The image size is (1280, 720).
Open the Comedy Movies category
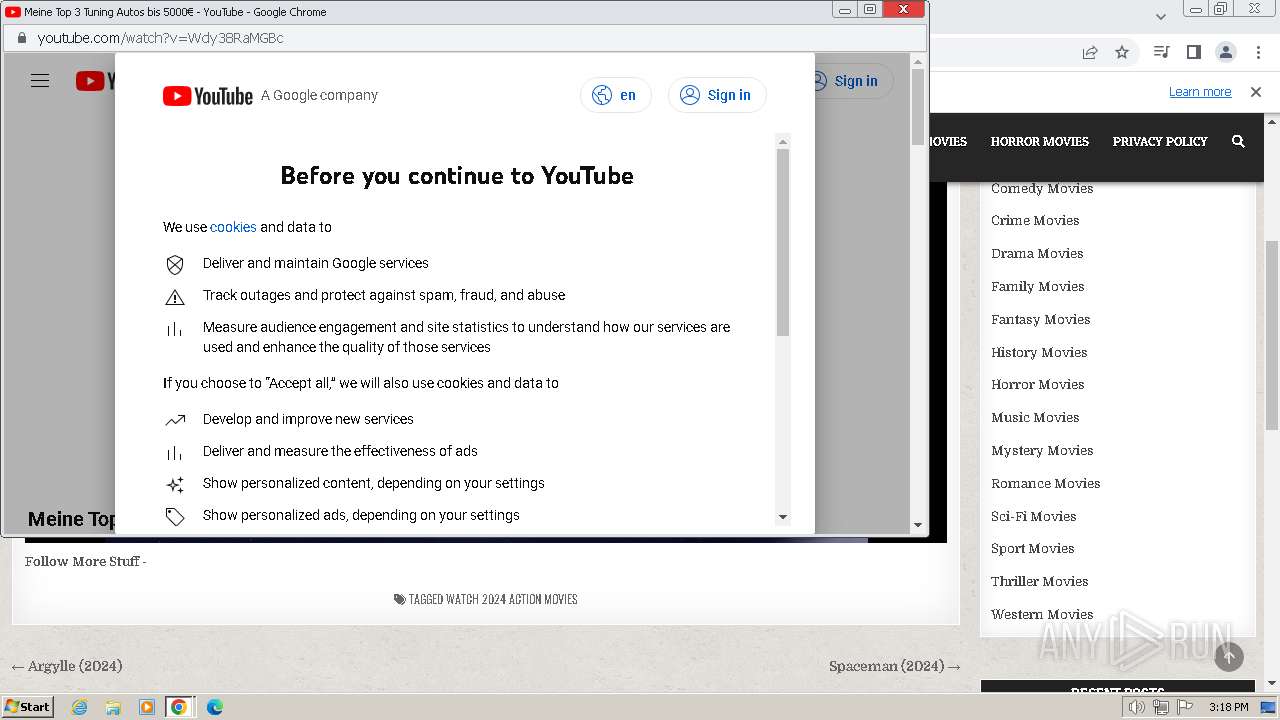click(x=1042, y=188)
